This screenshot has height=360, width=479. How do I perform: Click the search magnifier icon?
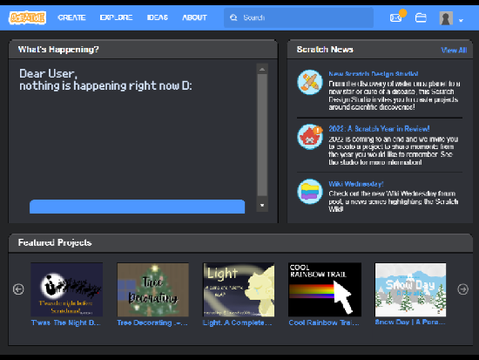click(x=234, y=18)
